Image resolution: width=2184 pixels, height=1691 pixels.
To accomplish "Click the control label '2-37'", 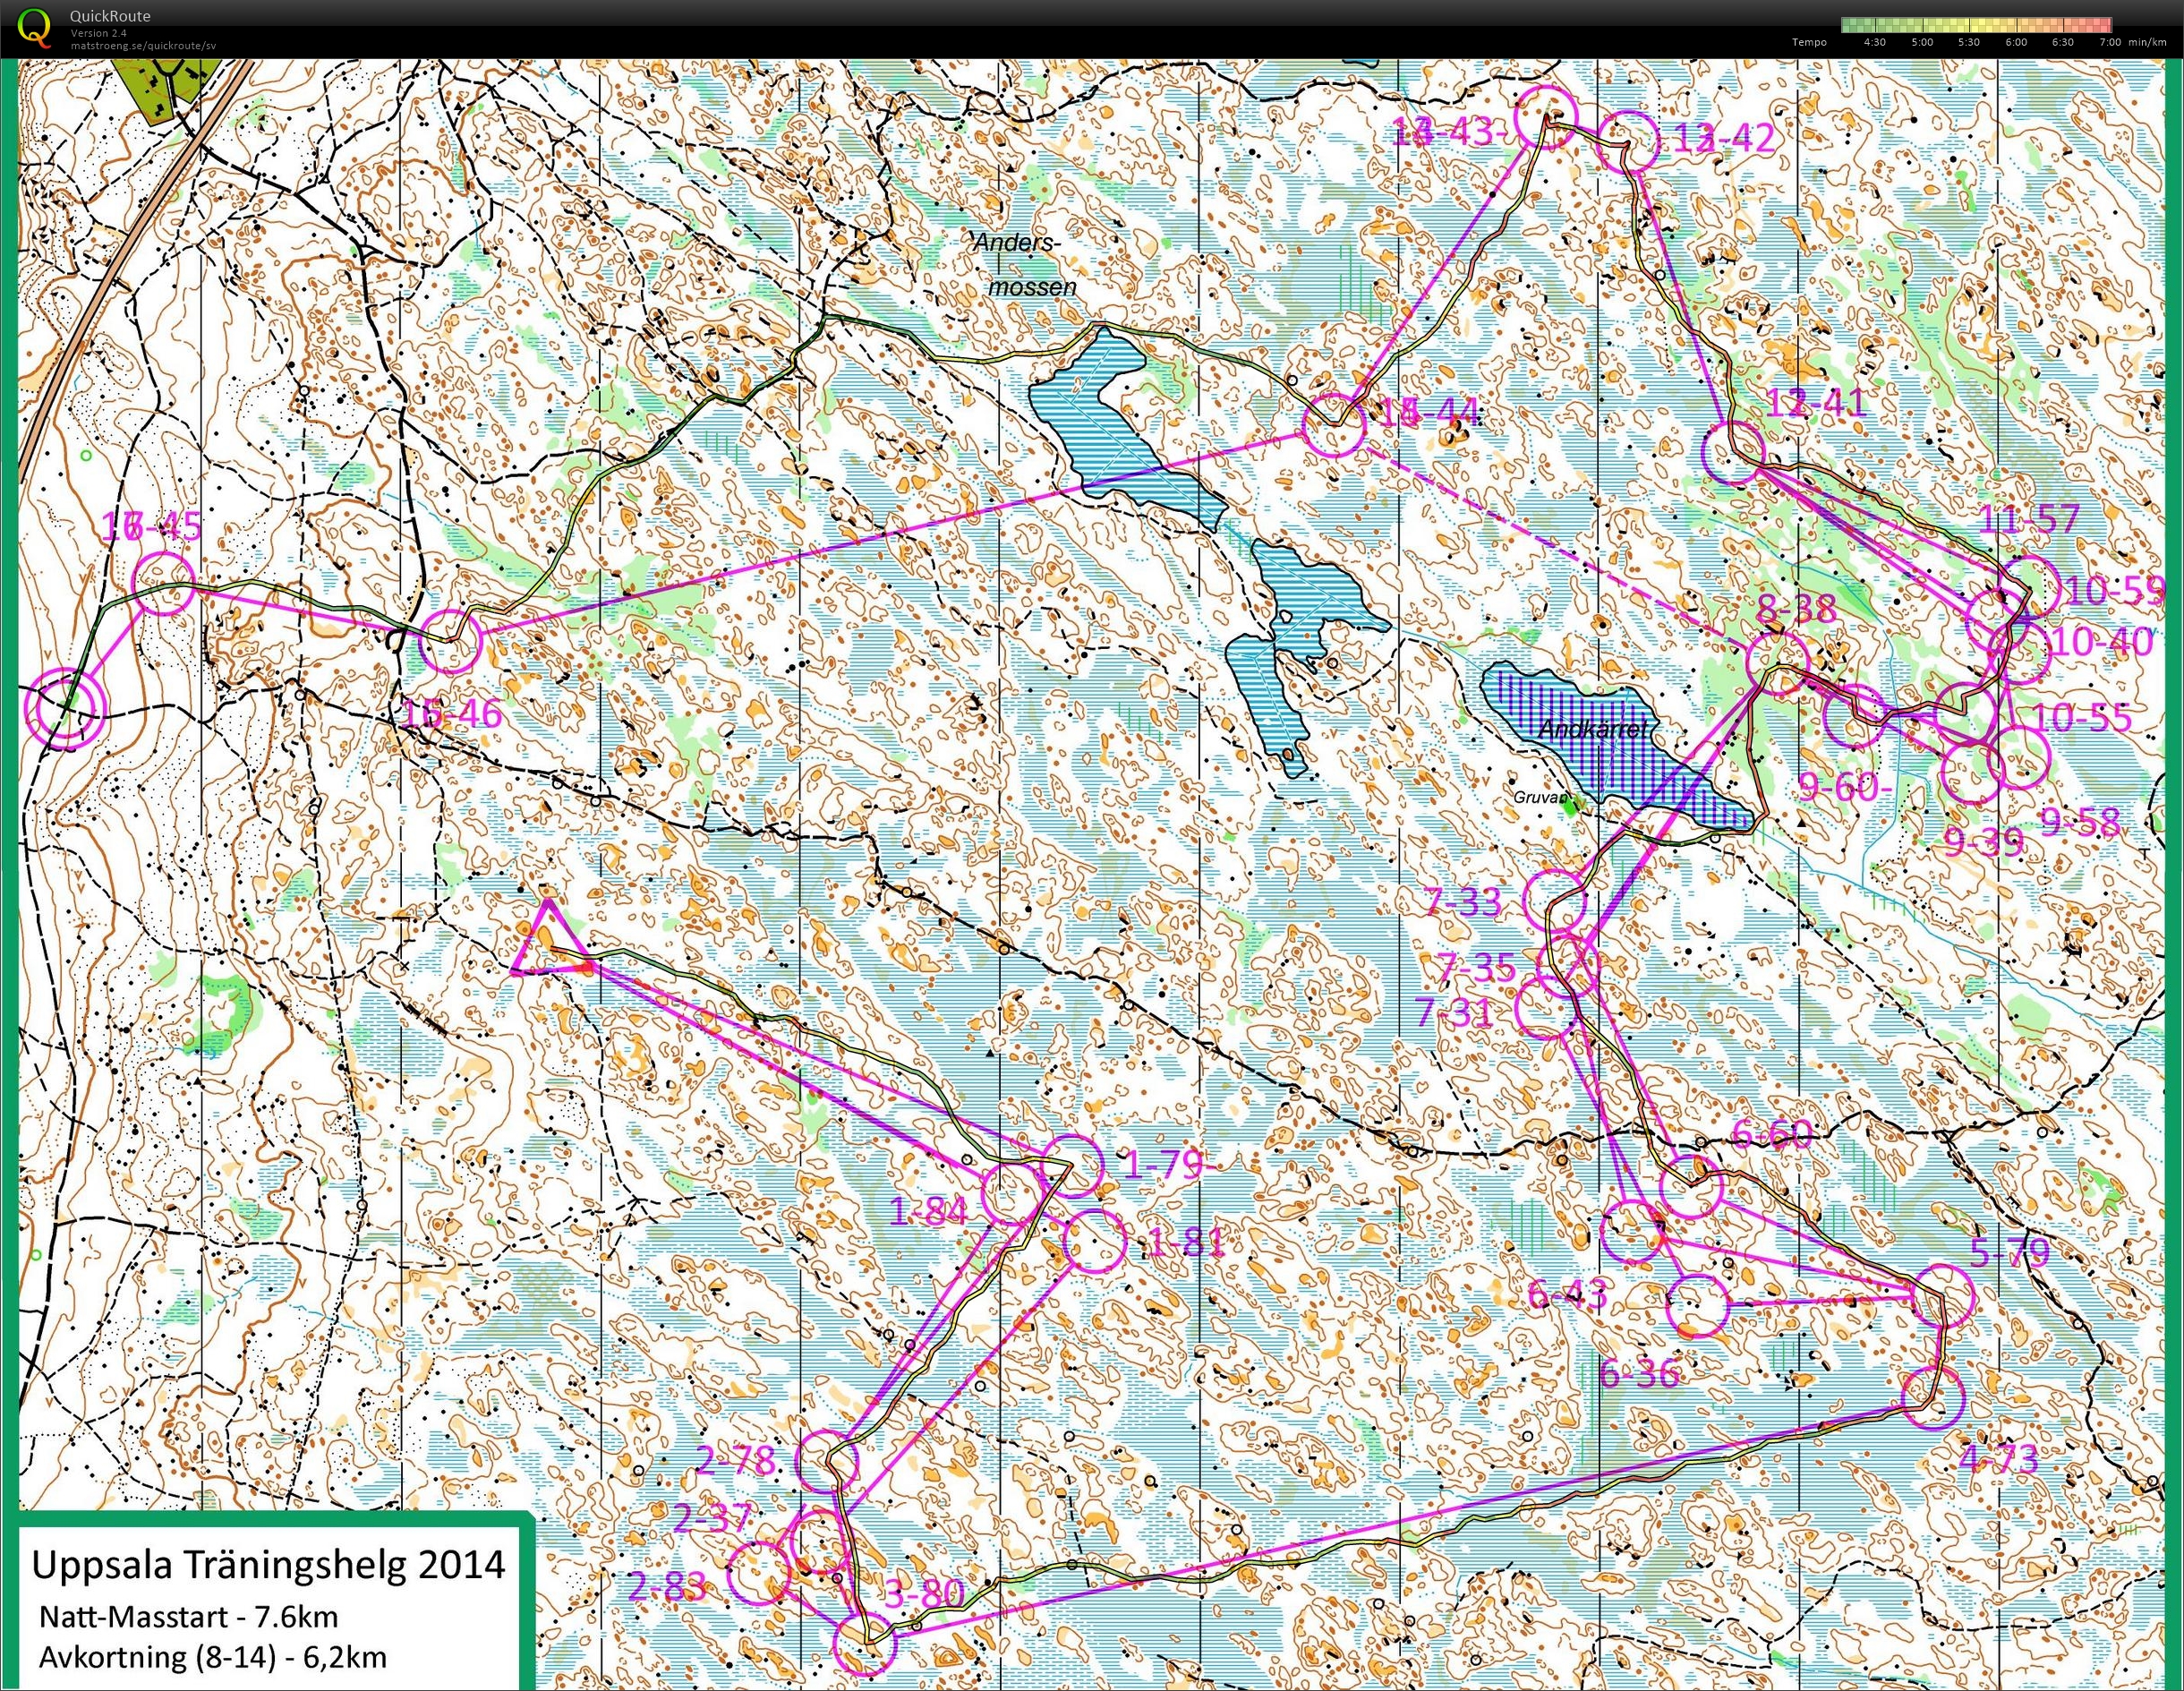I will tap(712, 1519).
